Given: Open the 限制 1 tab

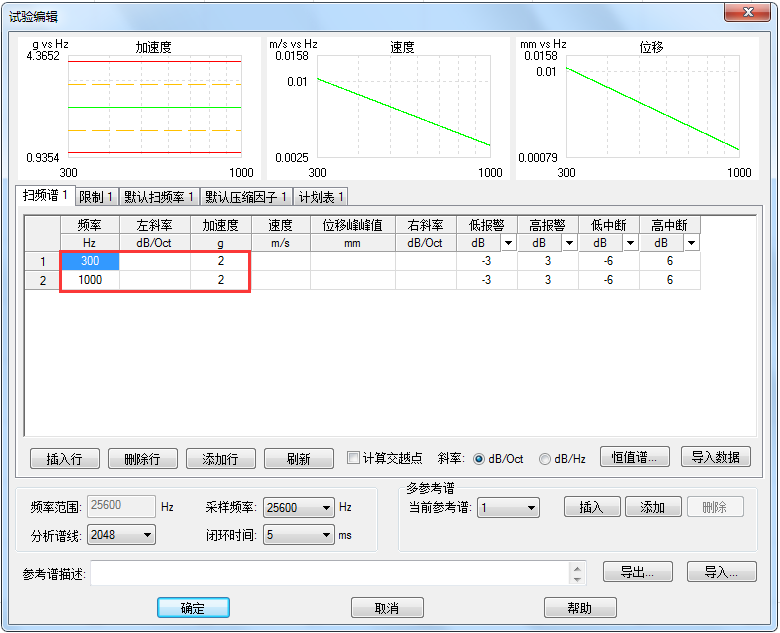Looking at the screenshot, I should [x=97, y=197].
